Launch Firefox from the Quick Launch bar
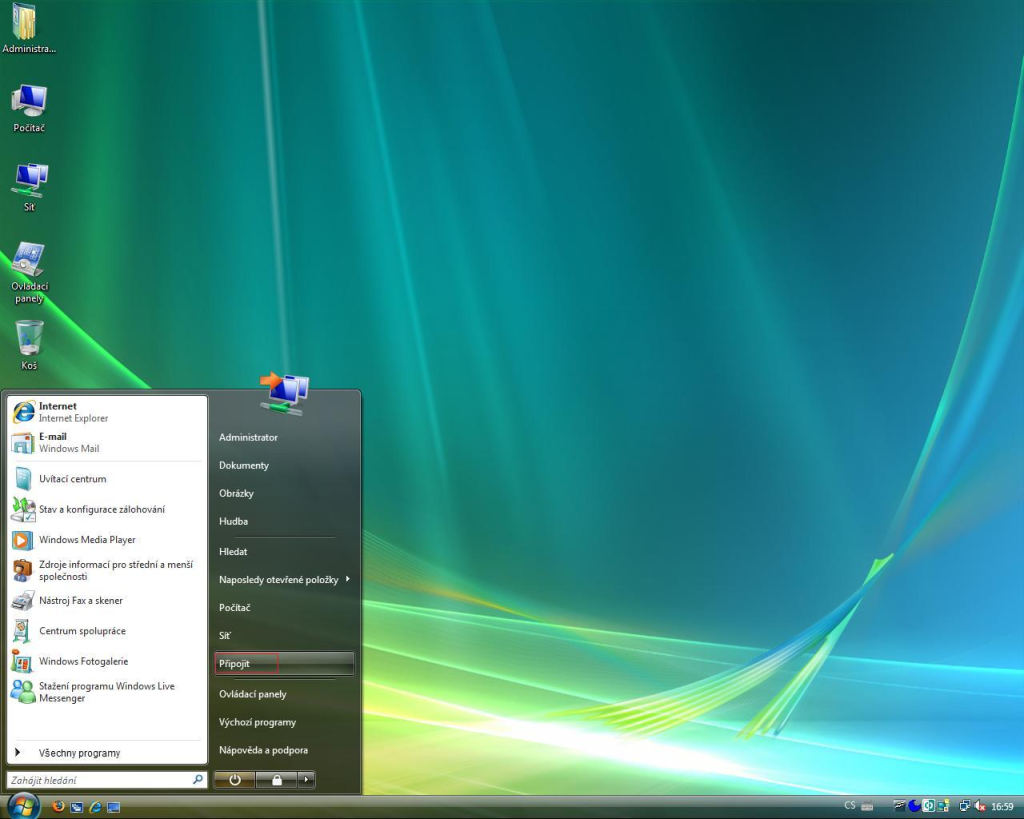Viewport: 1024px width, 819px height. click(x=58, y=806)
